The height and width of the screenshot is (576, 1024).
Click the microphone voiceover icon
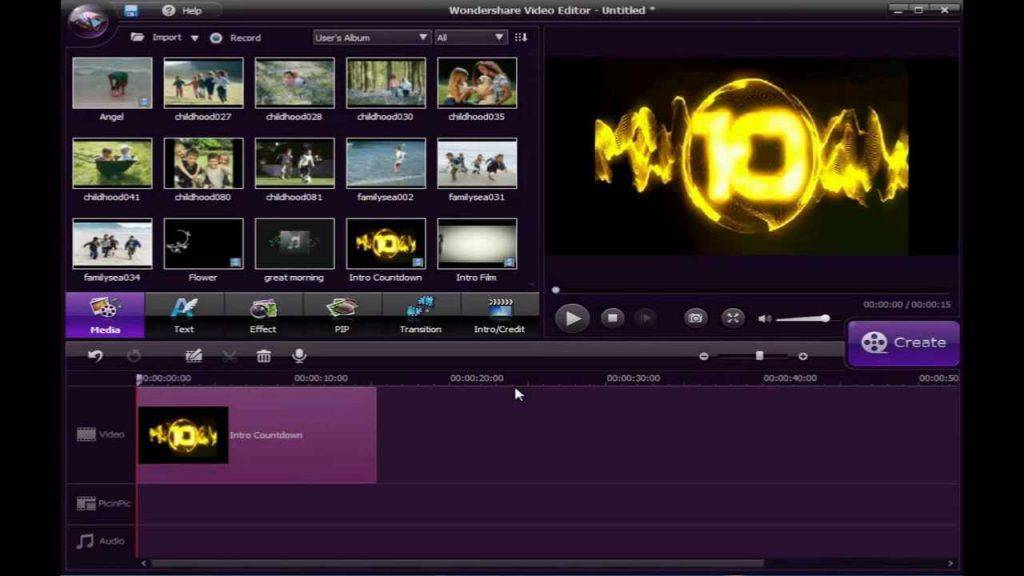click(298, 355)
